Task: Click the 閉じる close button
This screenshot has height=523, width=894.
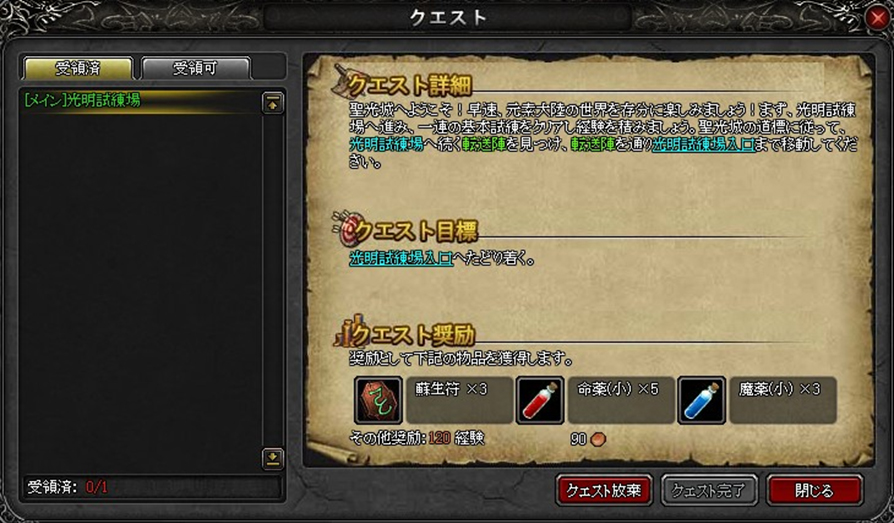Action: pos(814,490)
